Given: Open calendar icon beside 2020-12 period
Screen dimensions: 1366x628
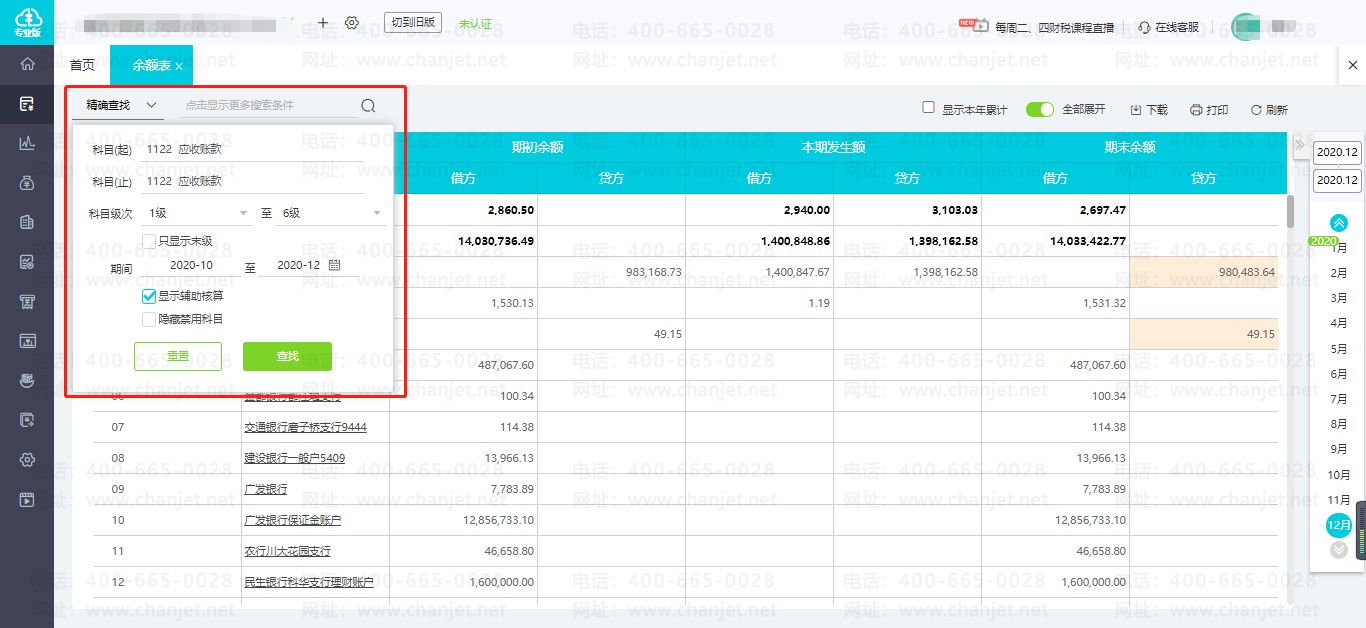Looking at the screenshot, I should pyautogui.click(x=334, y=265).
